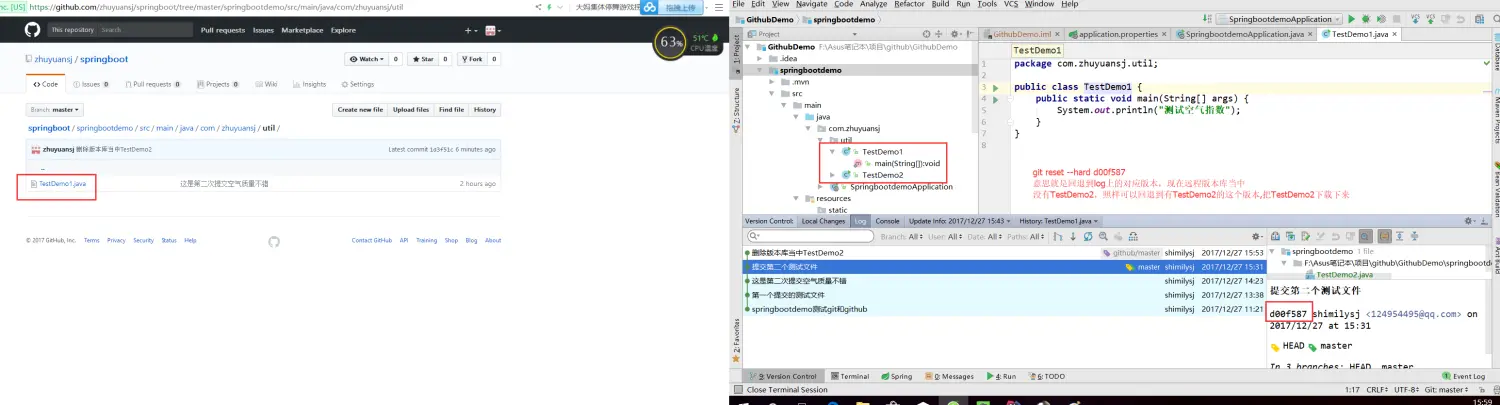Image resolution: width=1500 pixels, height=405 pixels.
Task: Click IntelliSort icon in log toolbar
Action: (x=1058, y=237)
